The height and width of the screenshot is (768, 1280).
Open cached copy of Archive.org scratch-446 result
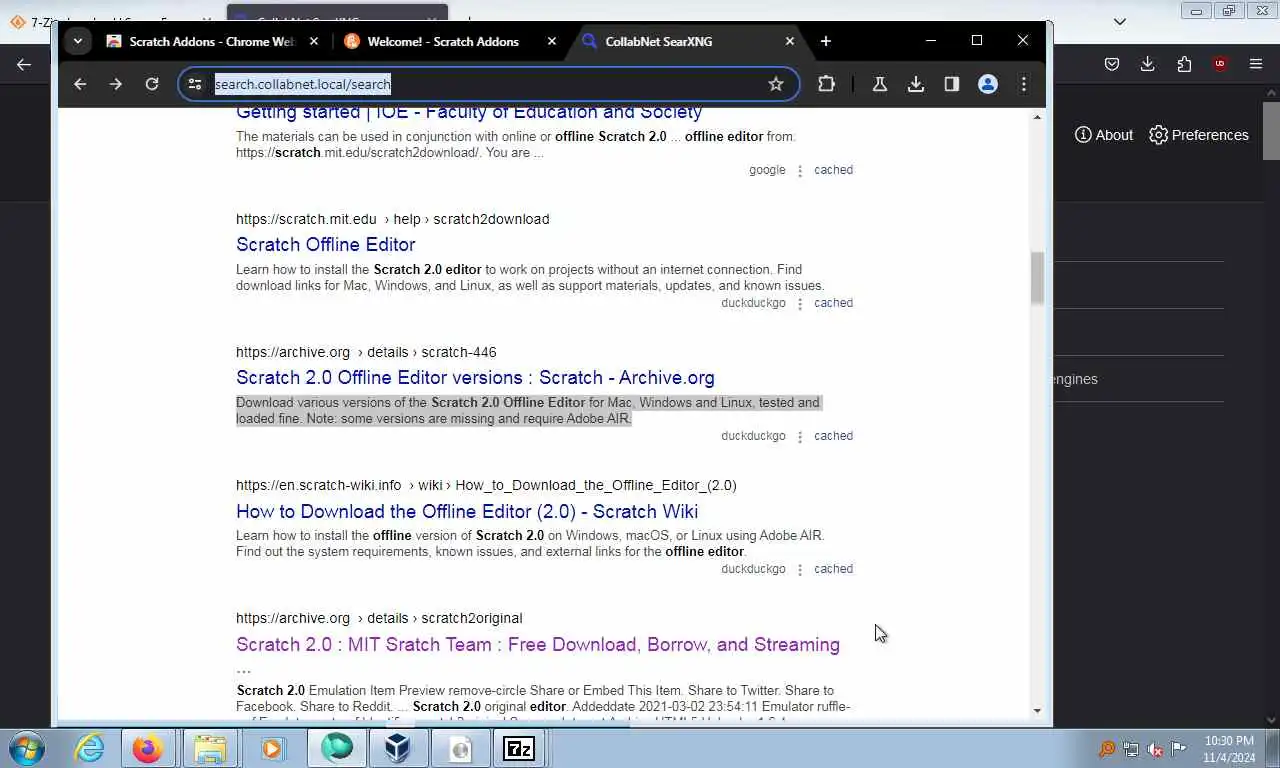tap(833, 436)
